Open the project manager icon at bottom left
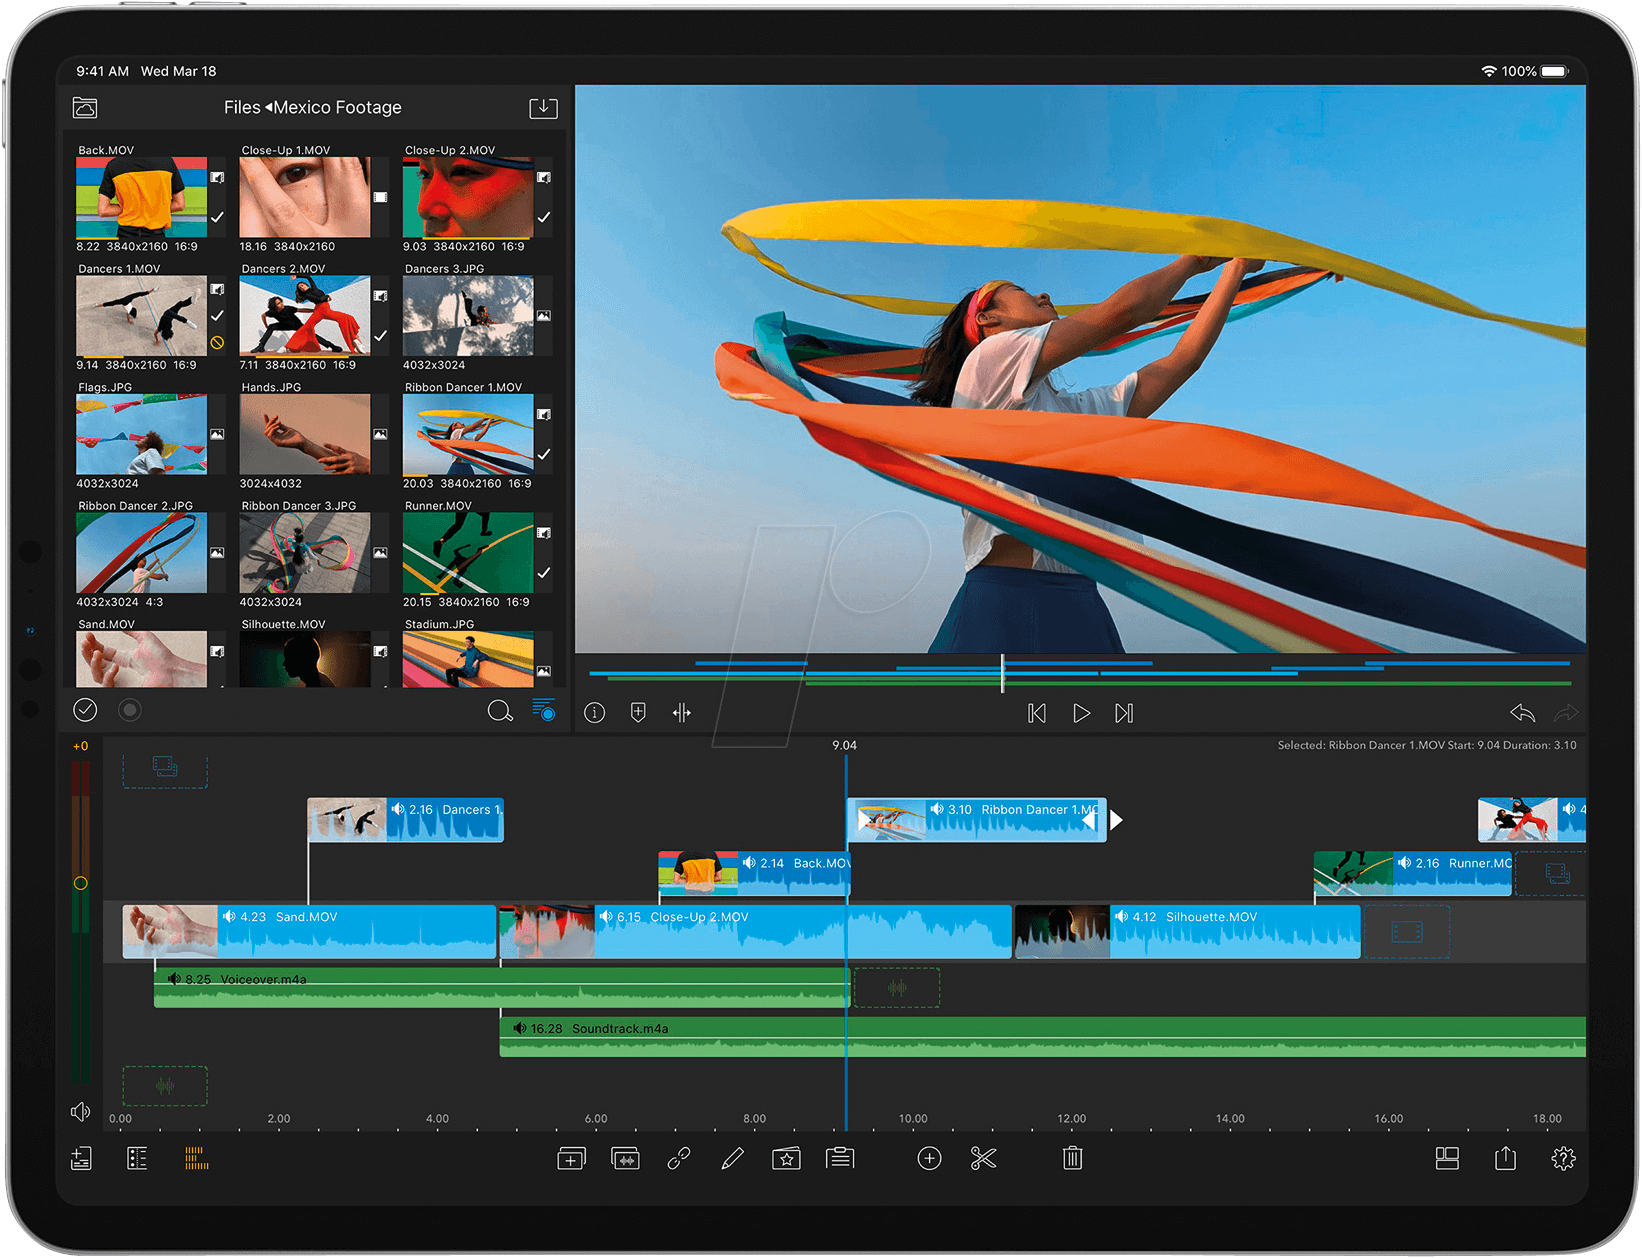The width and height of the screenshot is (1642, 1258). click(x=81, y=1158)
